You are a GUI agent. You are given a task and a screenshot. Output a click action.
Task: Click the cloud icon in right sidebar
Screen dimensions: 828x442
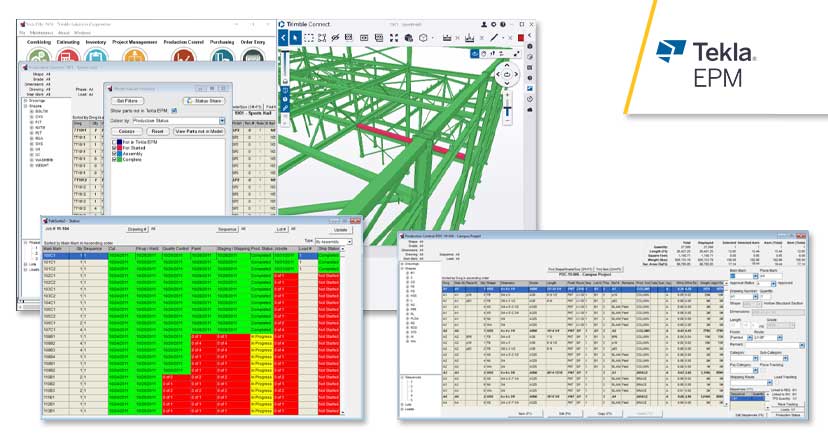point(530,109)
